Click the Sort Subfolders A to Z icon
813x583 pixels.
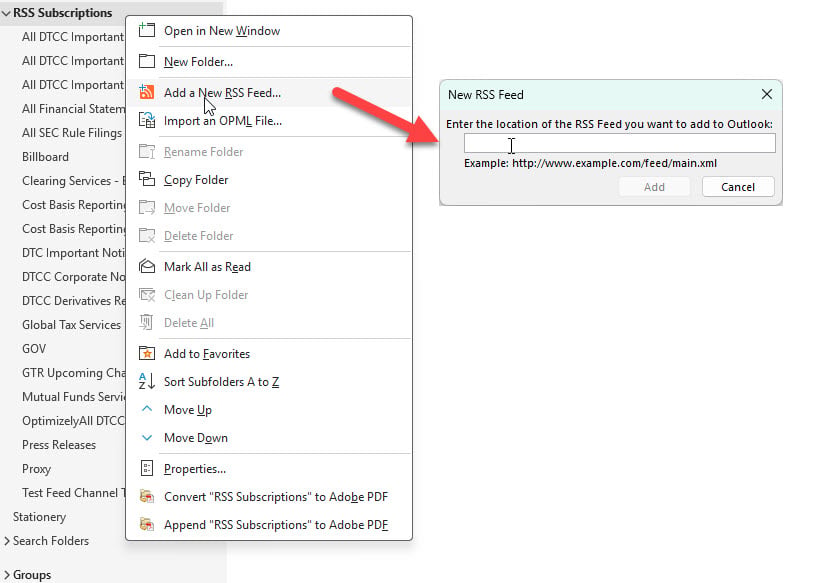147,382
